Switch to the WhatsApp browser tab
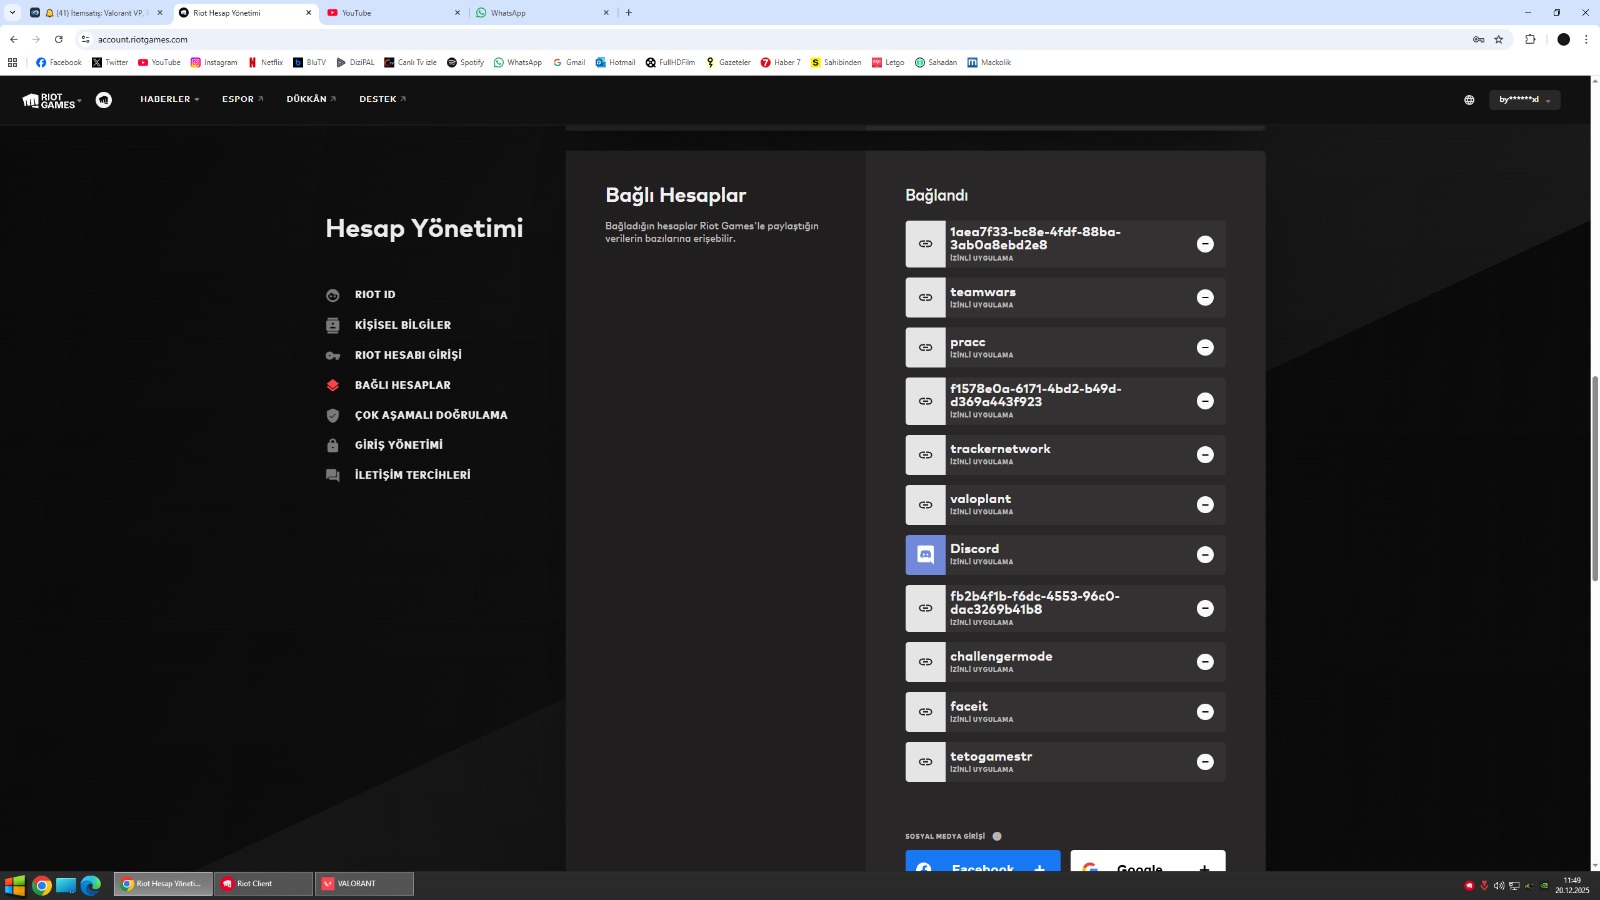The width and height of the screenshot is (1600, 900). 543,13
